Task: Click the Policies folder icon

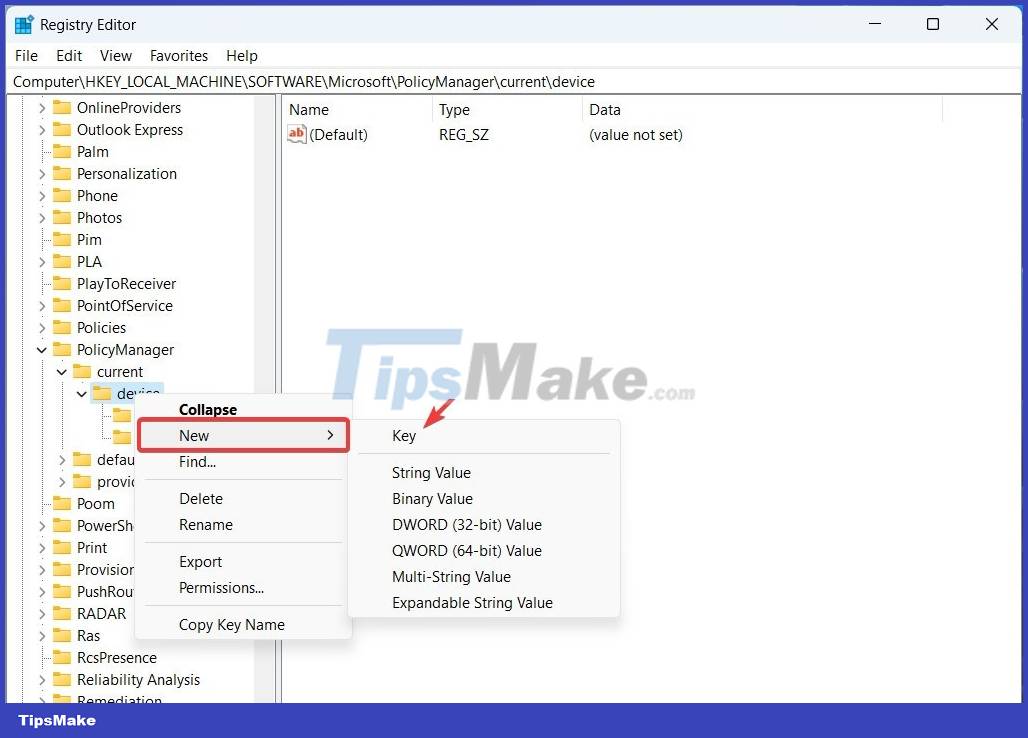Action: point(62,328)
